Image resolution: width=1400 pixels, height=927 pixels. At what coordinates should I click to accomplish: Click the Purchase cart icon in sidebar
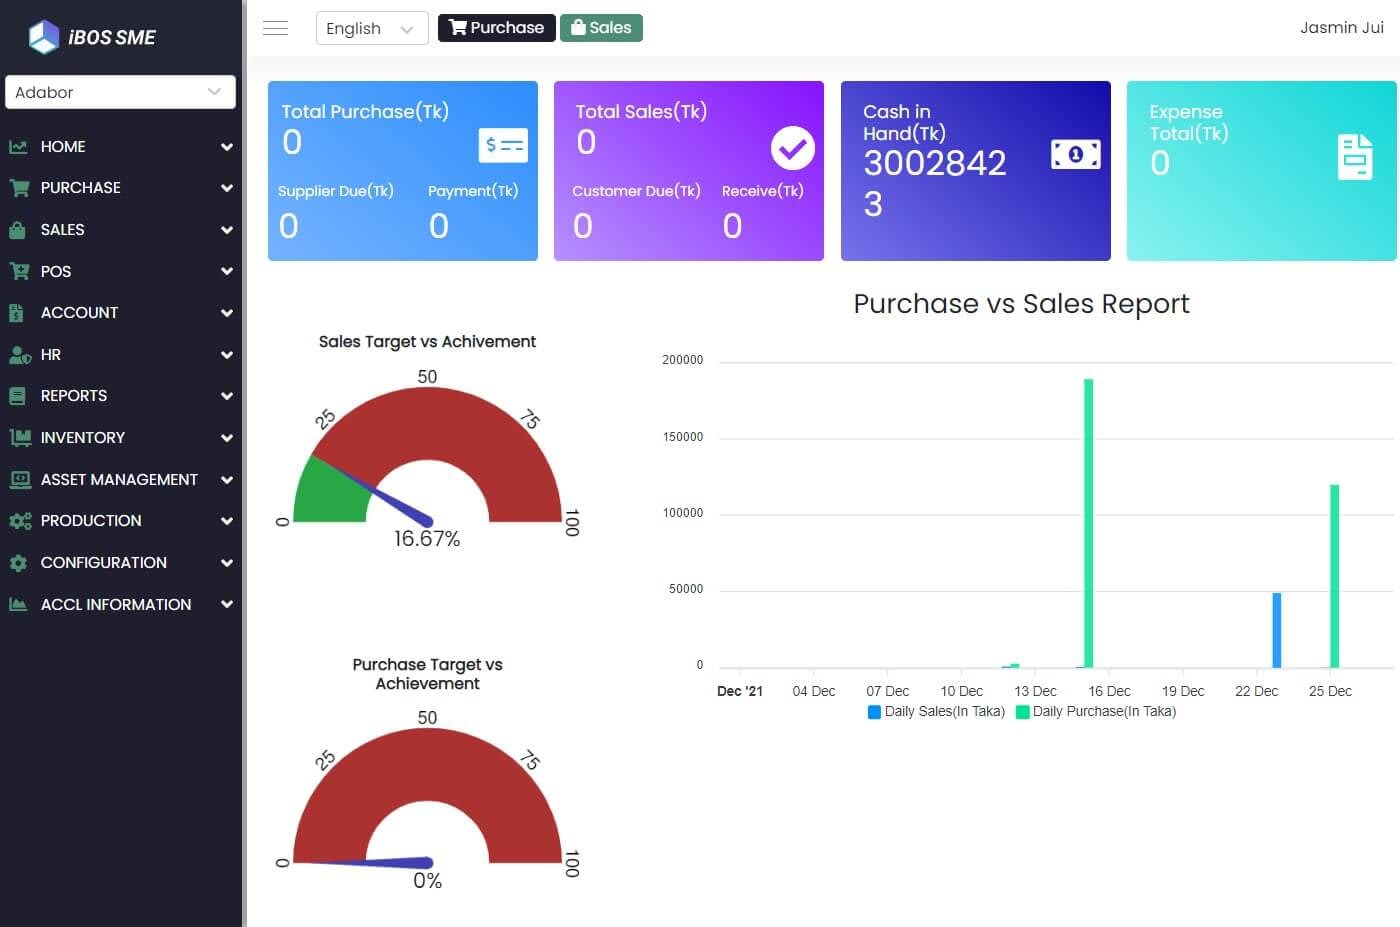pos(18,188)
